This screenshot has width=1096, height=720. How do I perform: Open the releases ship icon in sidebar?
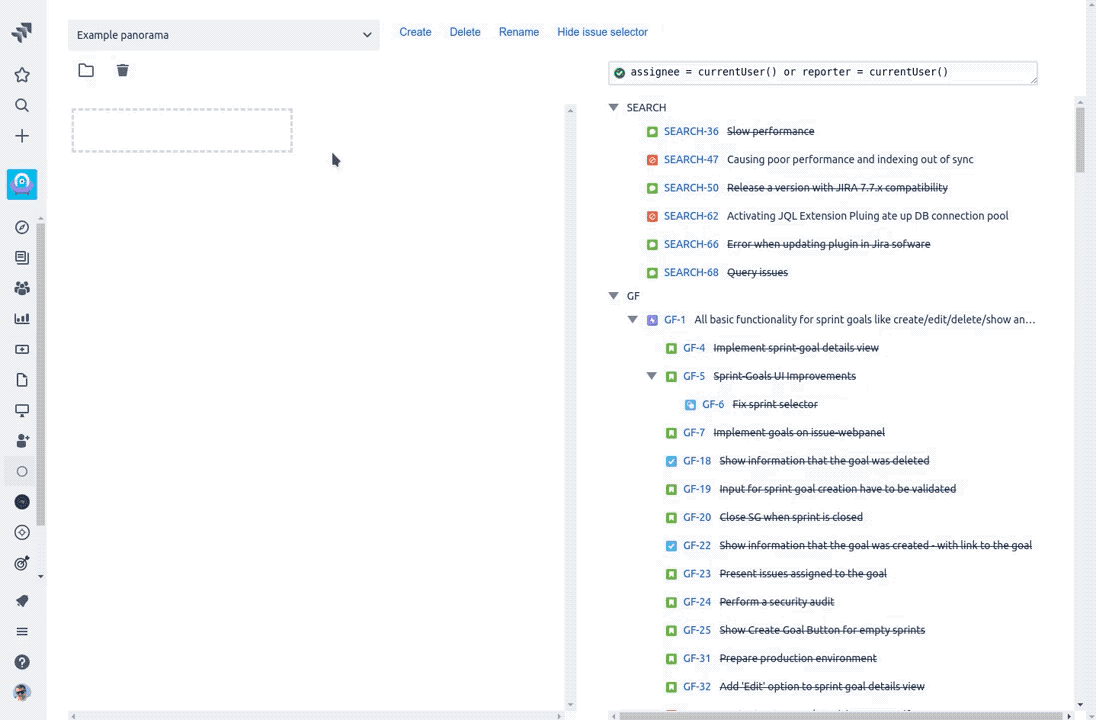pos(22,349)
